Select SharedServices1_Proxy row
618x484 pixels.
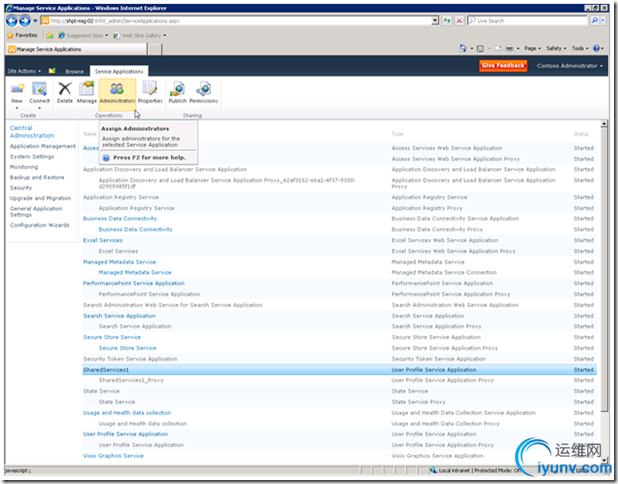pyautogui.click(x=339, y=380)
